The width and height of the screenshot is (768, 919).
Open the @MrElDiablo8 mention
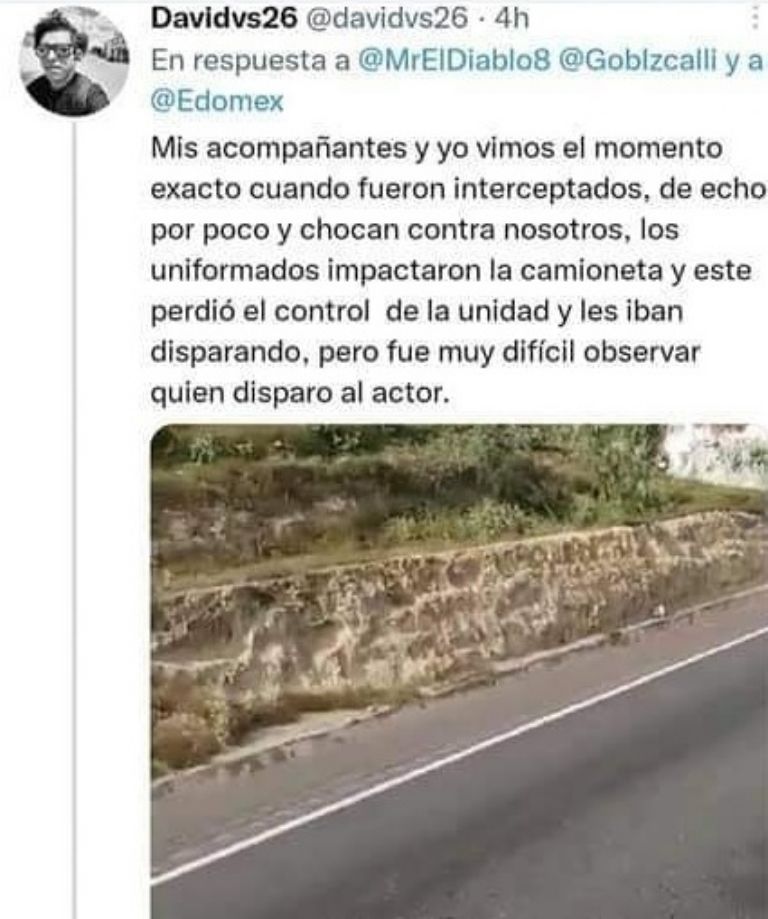coord(455,61)
